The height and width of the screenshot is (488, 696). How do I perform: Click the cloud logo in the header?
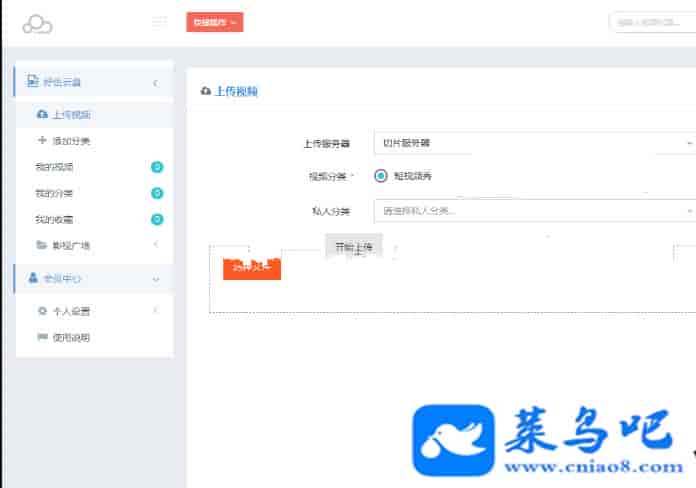(37, 22)
